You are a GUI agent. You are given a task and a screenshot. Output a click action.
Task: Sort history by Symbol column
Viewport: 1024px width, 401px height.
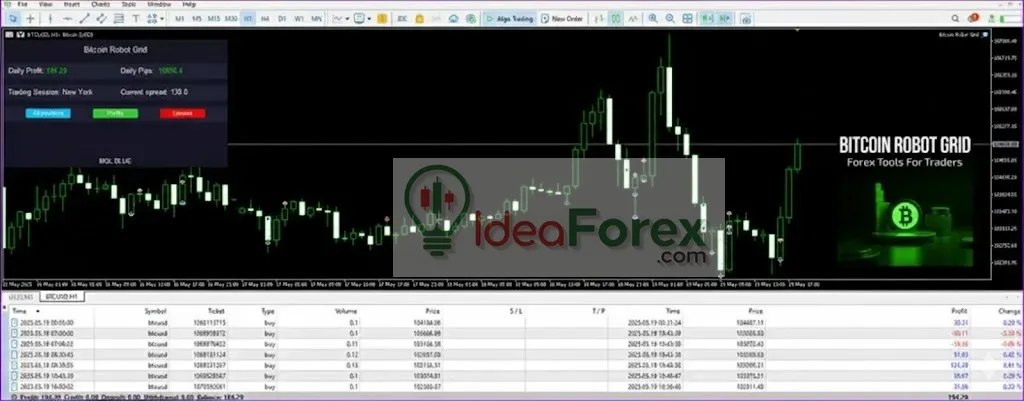click(x=156, y=312)
